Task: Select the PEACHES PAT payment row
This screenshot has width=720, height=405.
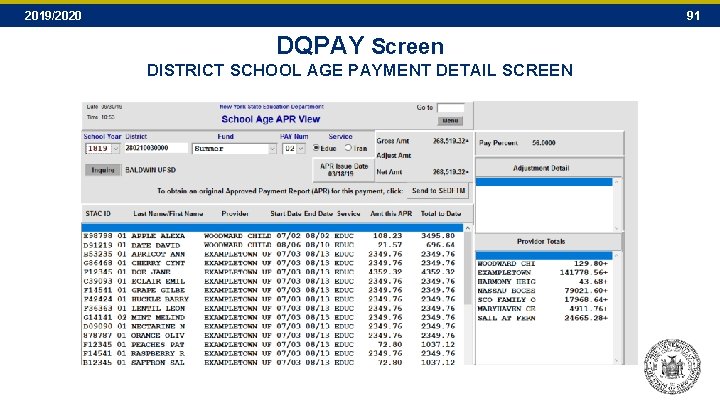Action: pyautogui.click(x=270, y=344)
